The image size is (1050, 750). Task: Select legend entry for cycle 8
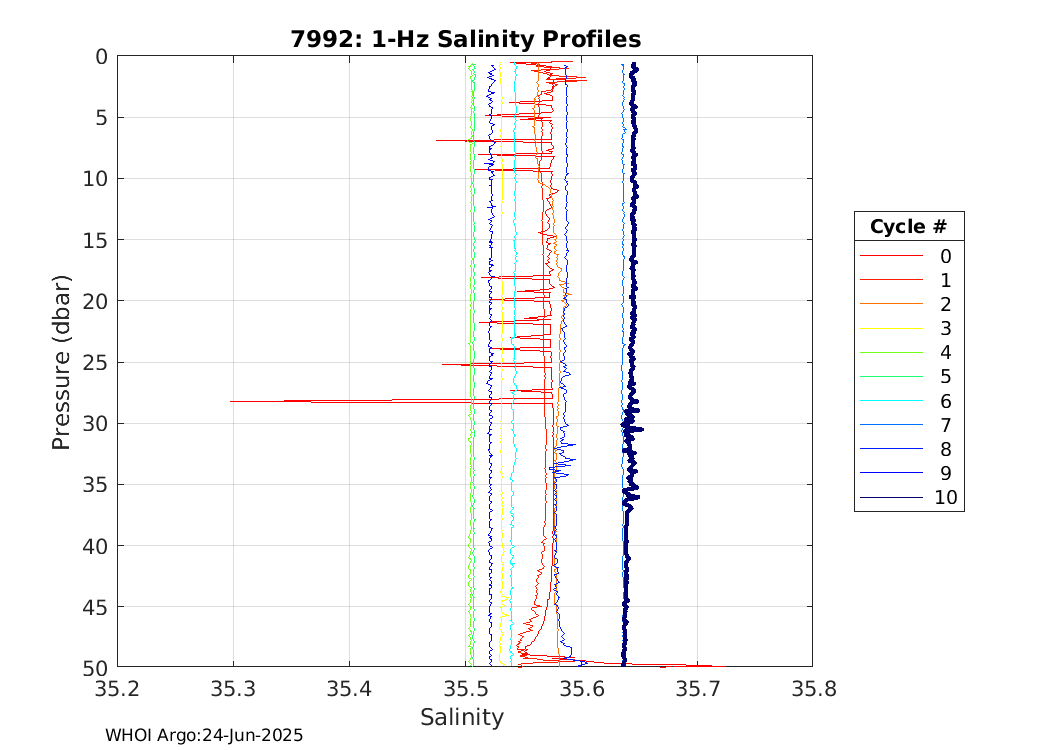click(908, 449)
